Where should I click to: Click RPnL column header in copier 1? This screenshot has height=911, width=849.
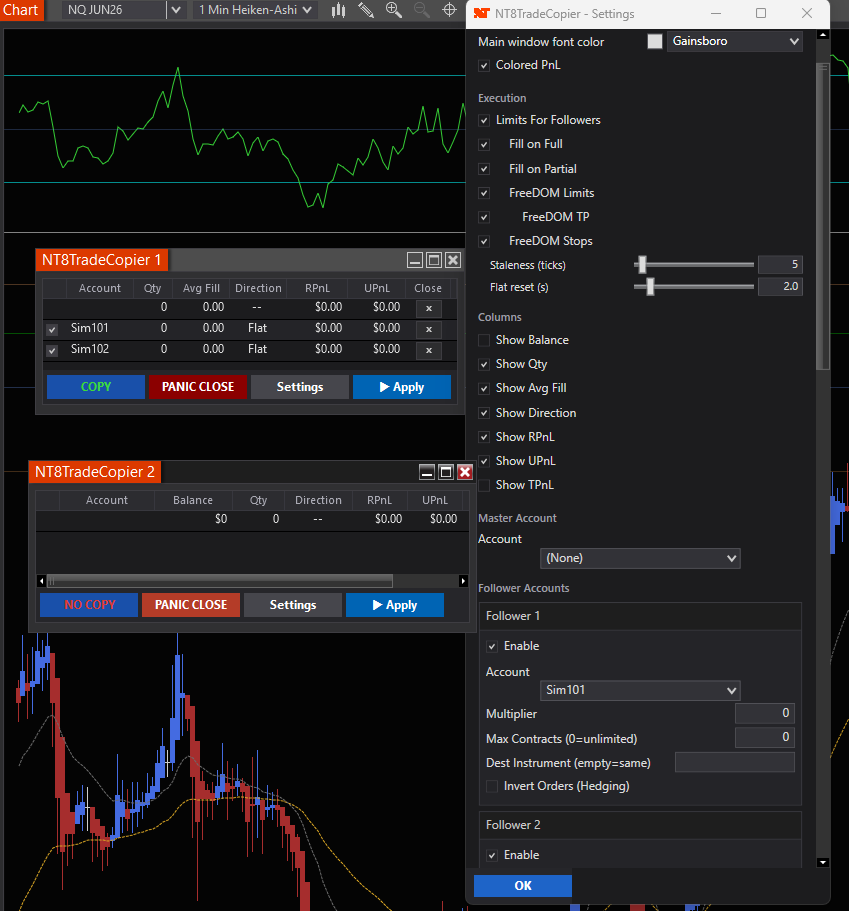click(x=317, y=288)
